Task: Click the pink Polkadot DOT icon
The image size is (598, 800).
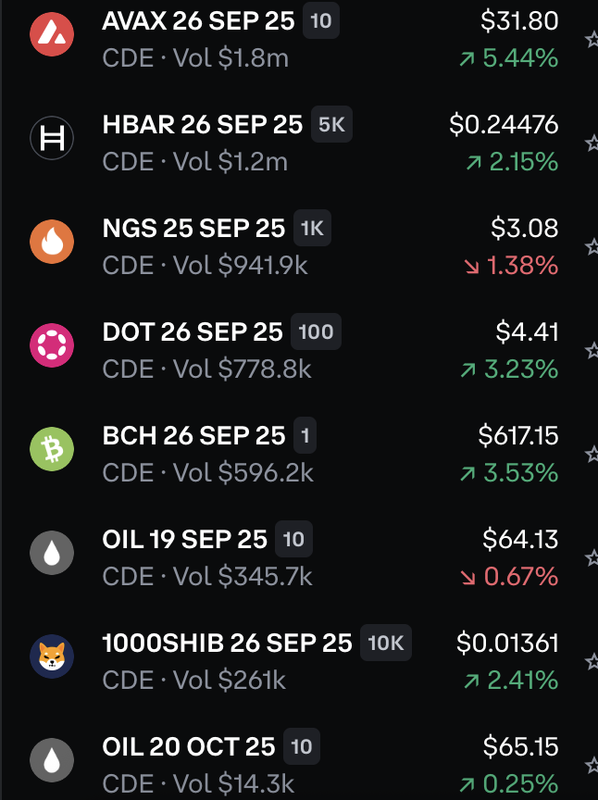Action: coord(52,345)
